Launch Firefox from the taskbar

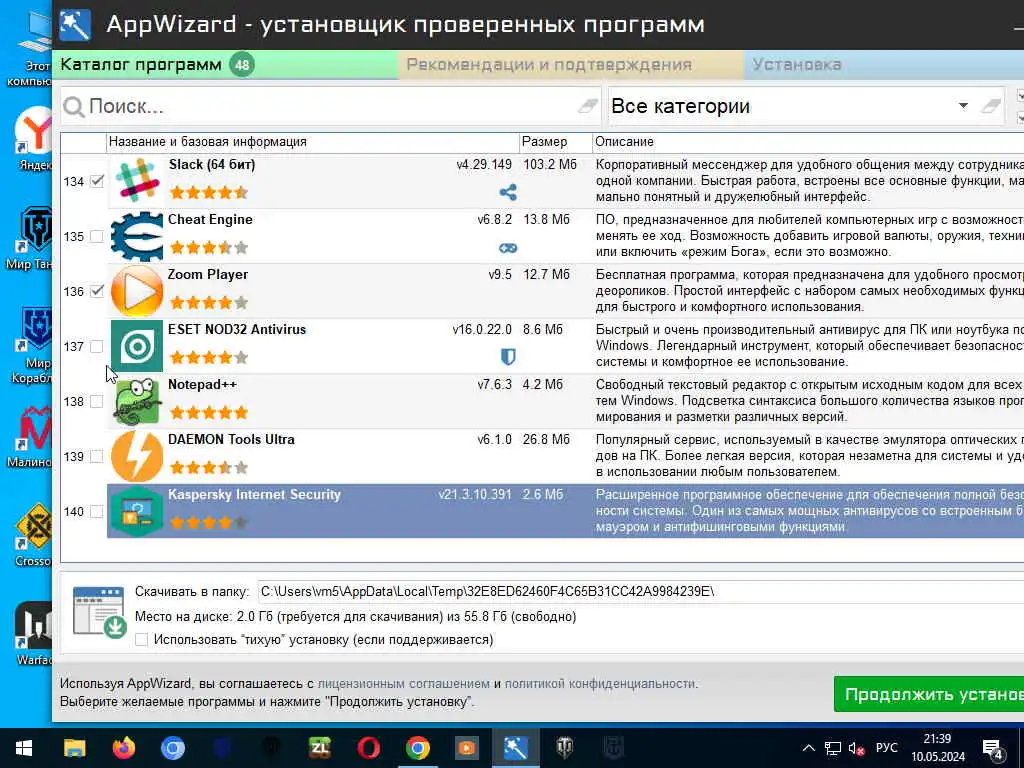[123, 748]
